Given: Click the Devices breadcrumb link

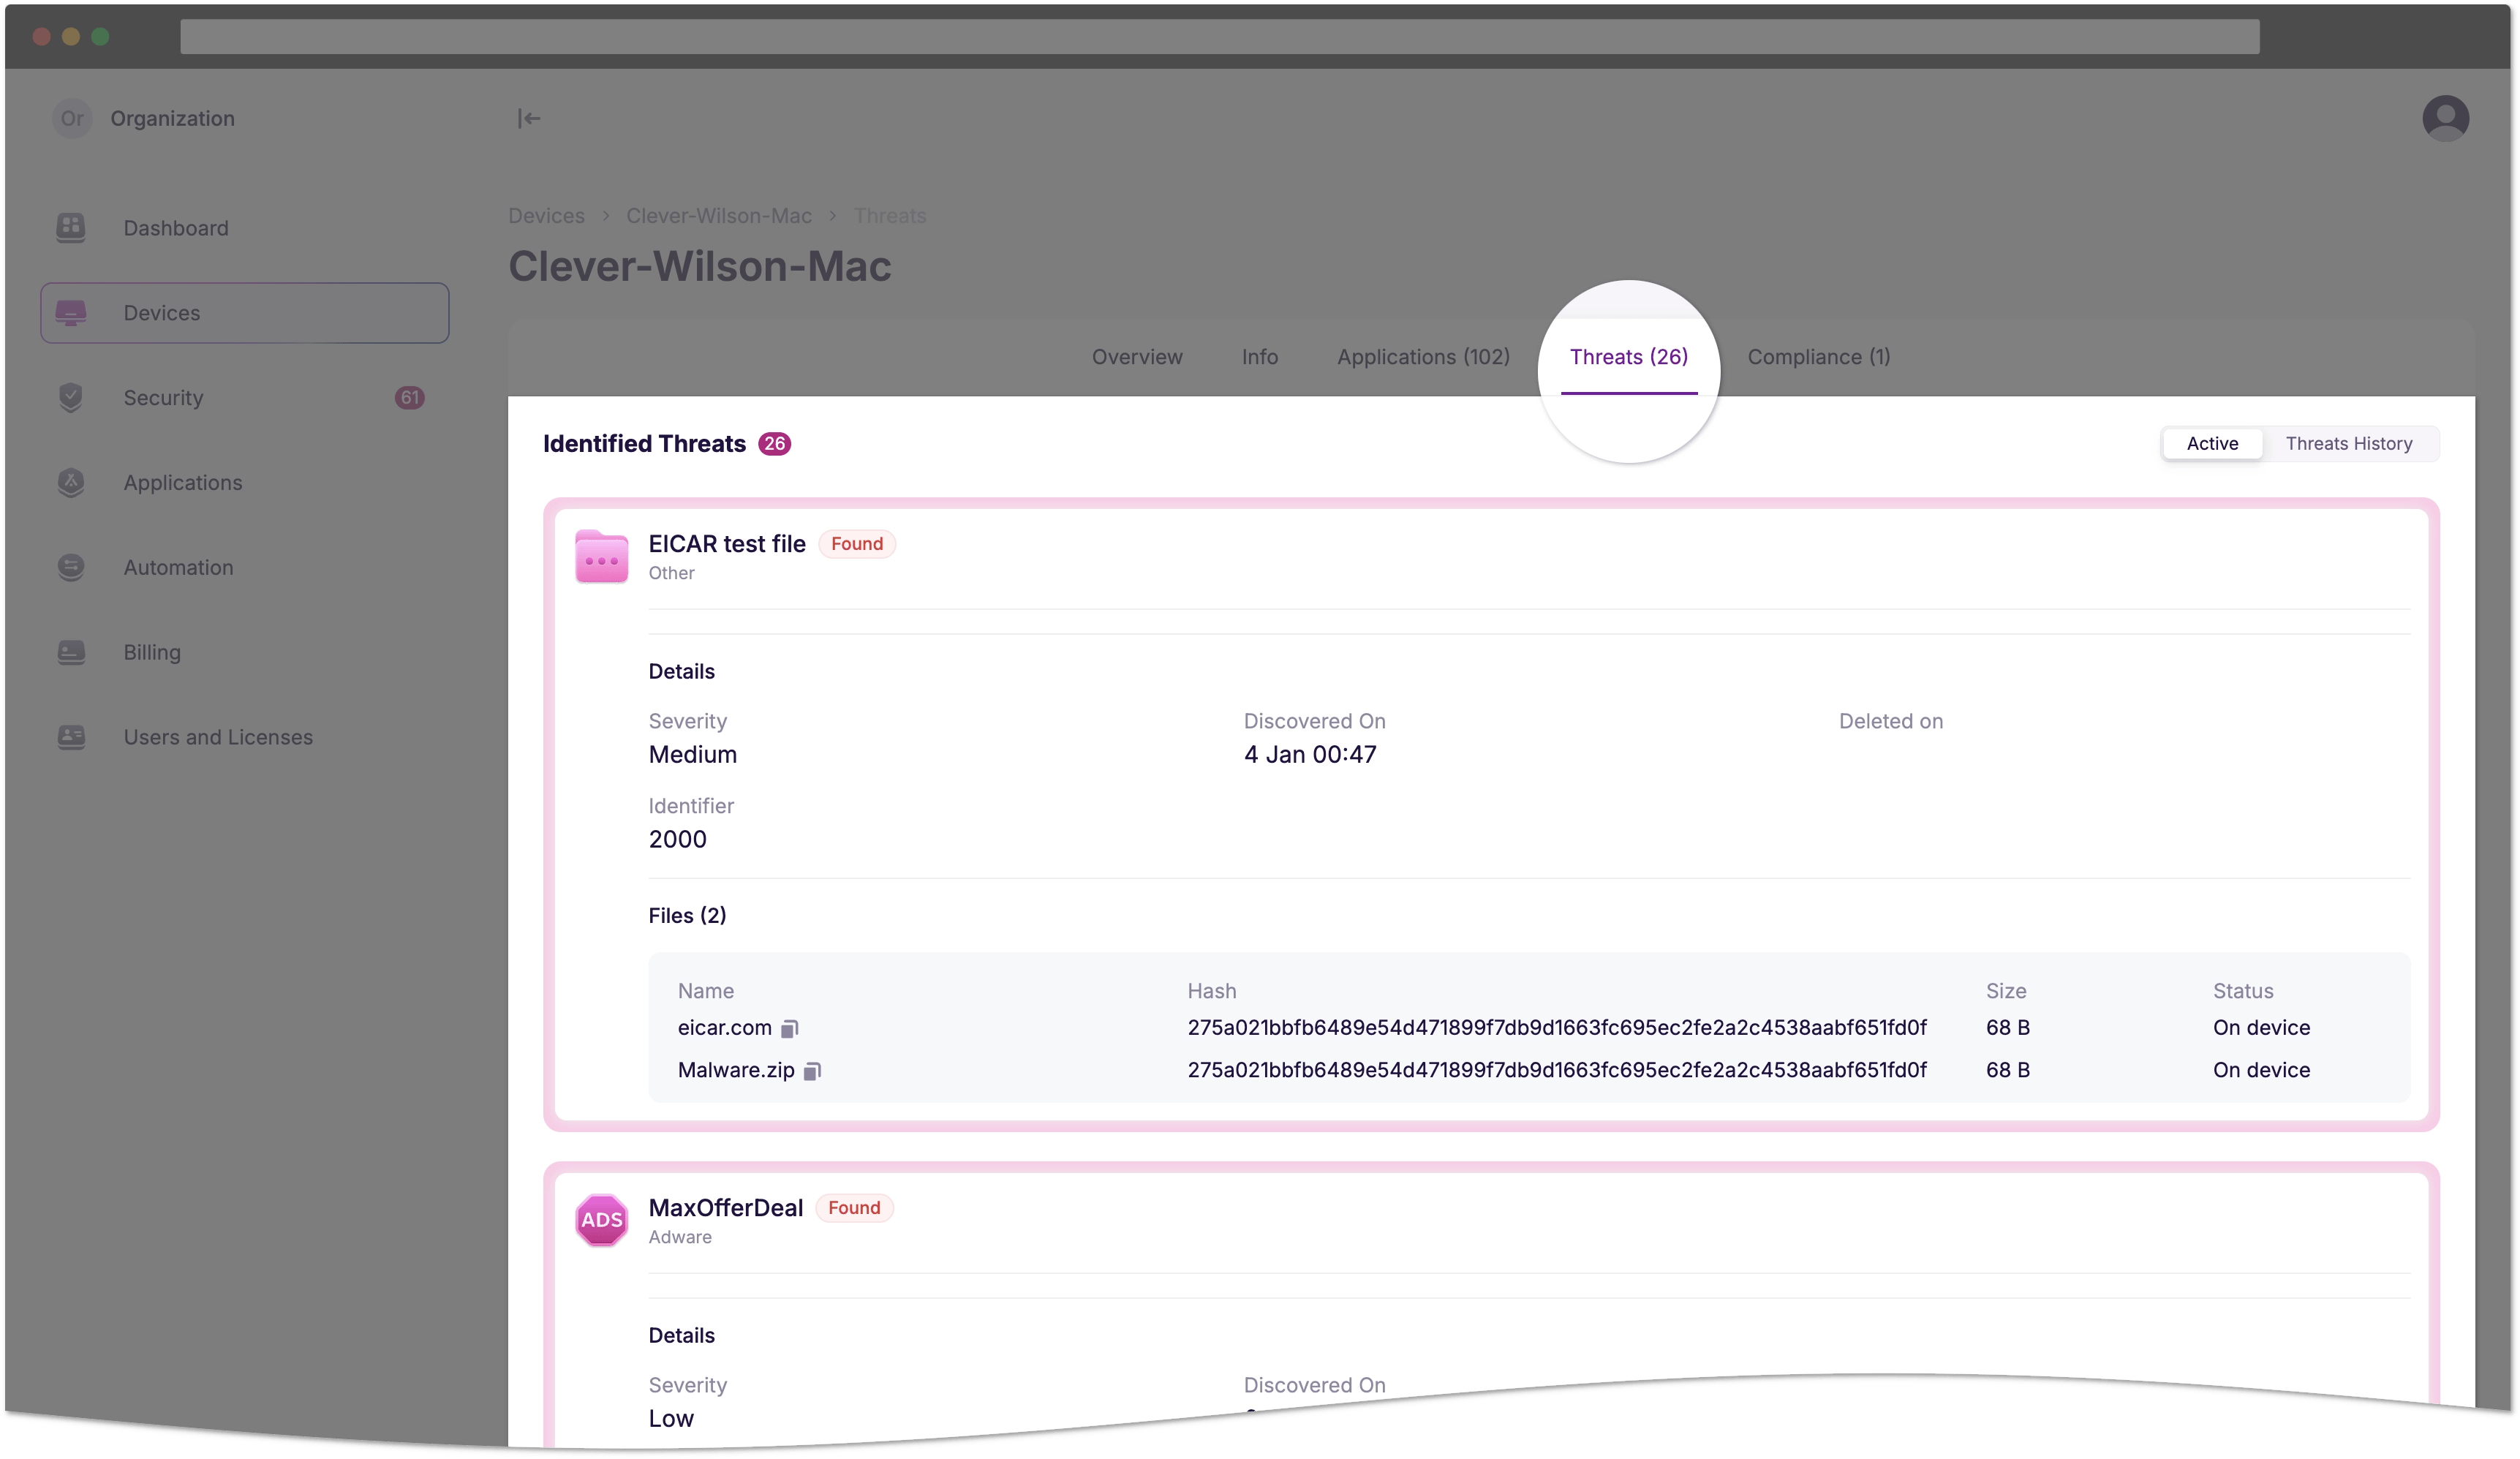Looking at the screenshot, I should 546,216.
